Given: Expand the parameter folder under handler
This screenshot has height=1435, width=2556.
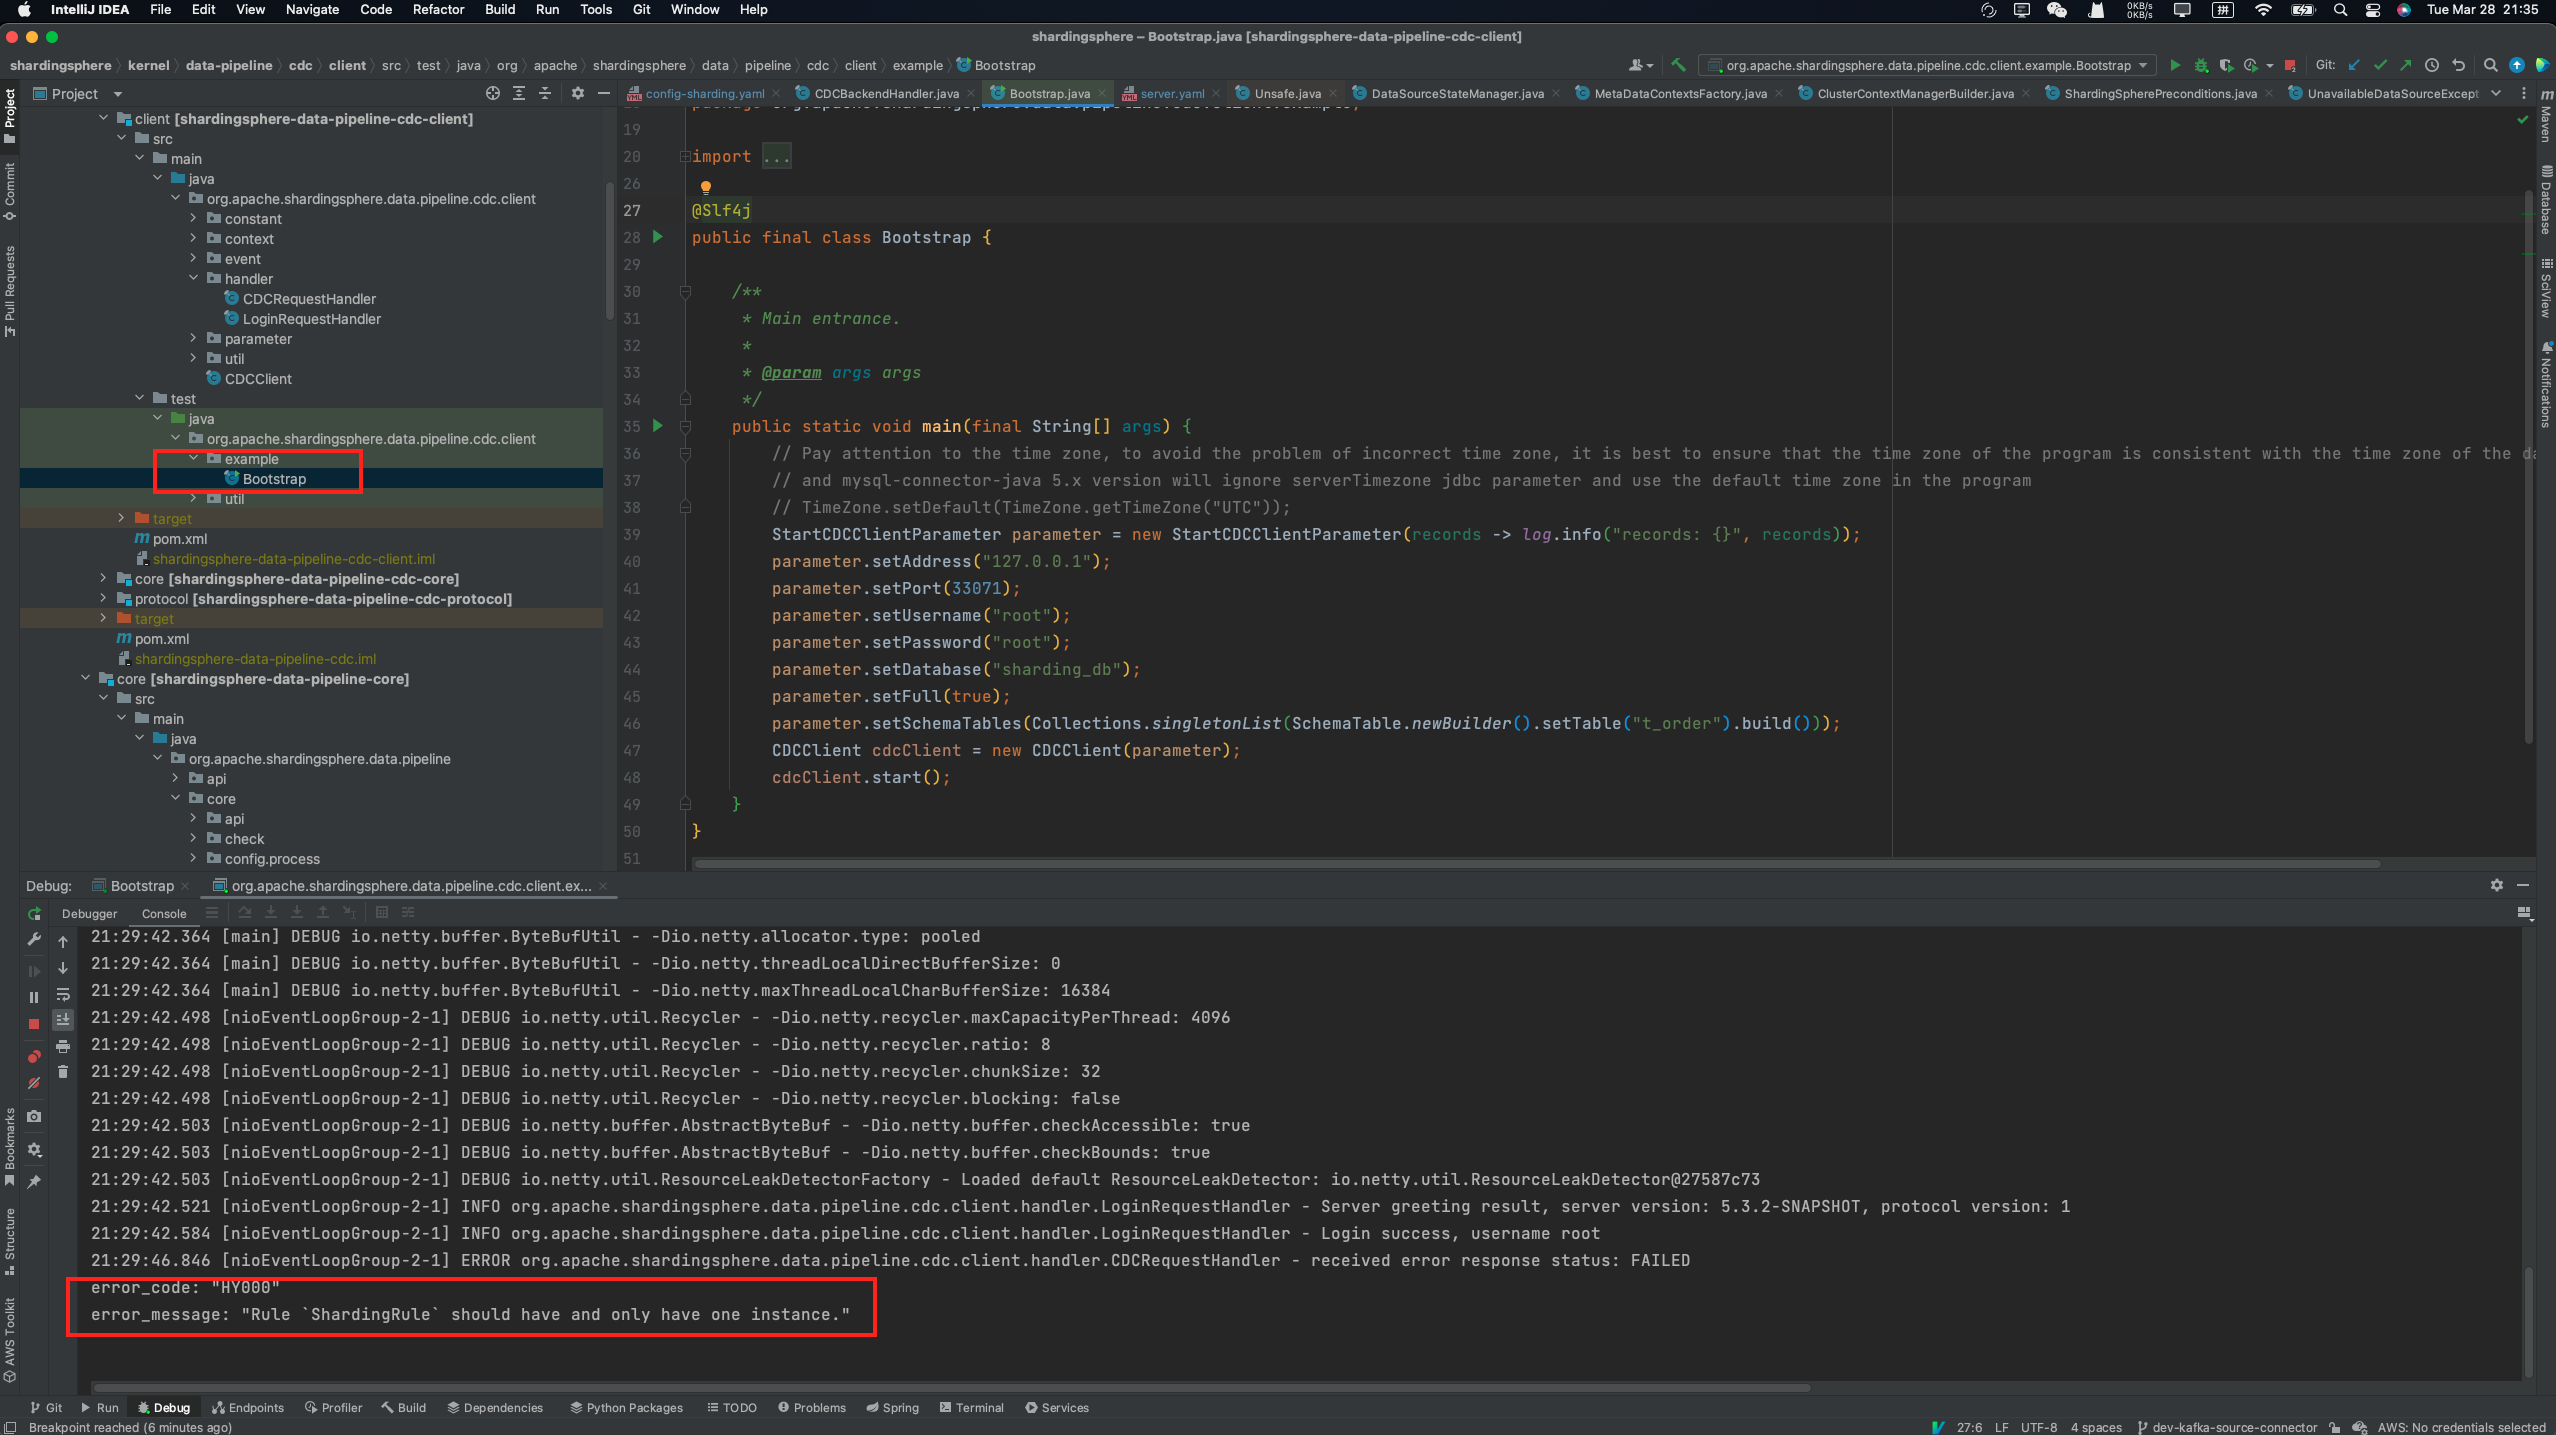Looking at the screenshot, I should (x=193, y=338).
